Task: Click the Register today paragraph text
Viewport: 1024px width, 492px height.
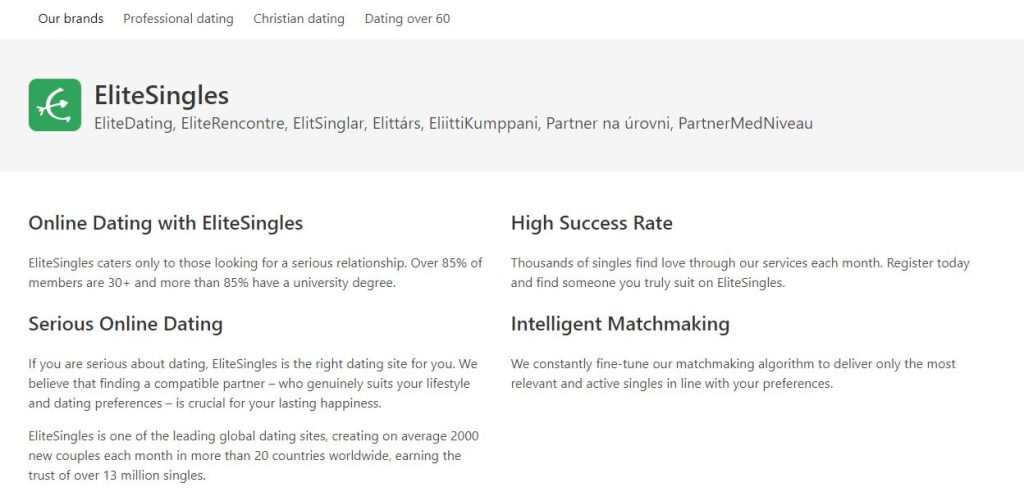Action: click(x=740, y=273)
